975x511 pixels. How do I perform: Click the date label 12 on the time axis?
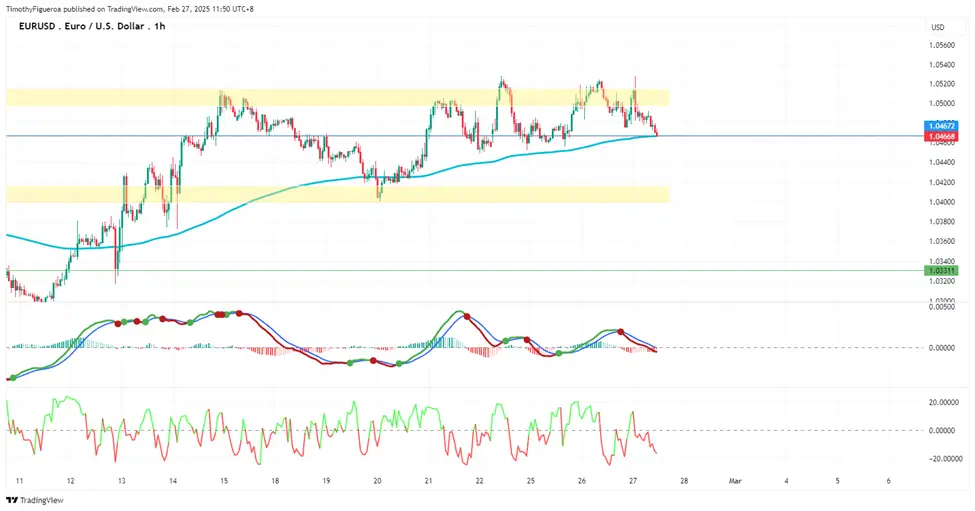click(70, 481)
